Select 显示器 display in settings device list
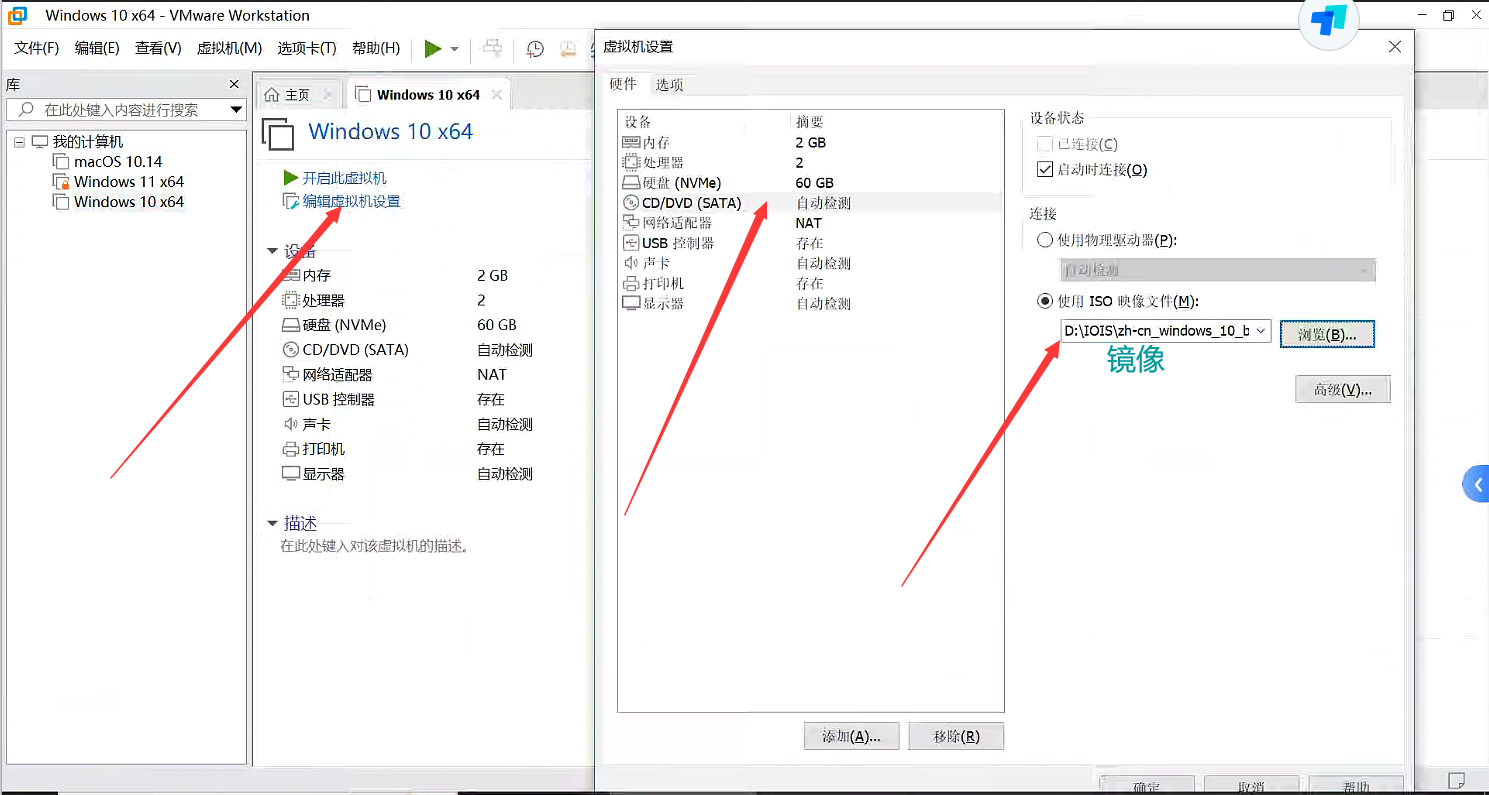 pos(662,303)
